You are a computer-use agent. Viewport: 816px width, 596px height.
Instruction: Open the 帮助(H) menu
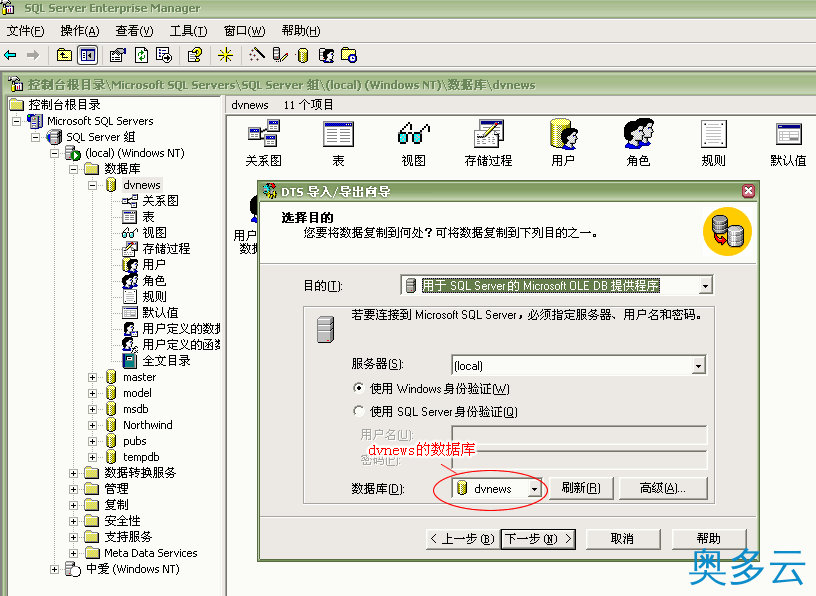[301, 31]
